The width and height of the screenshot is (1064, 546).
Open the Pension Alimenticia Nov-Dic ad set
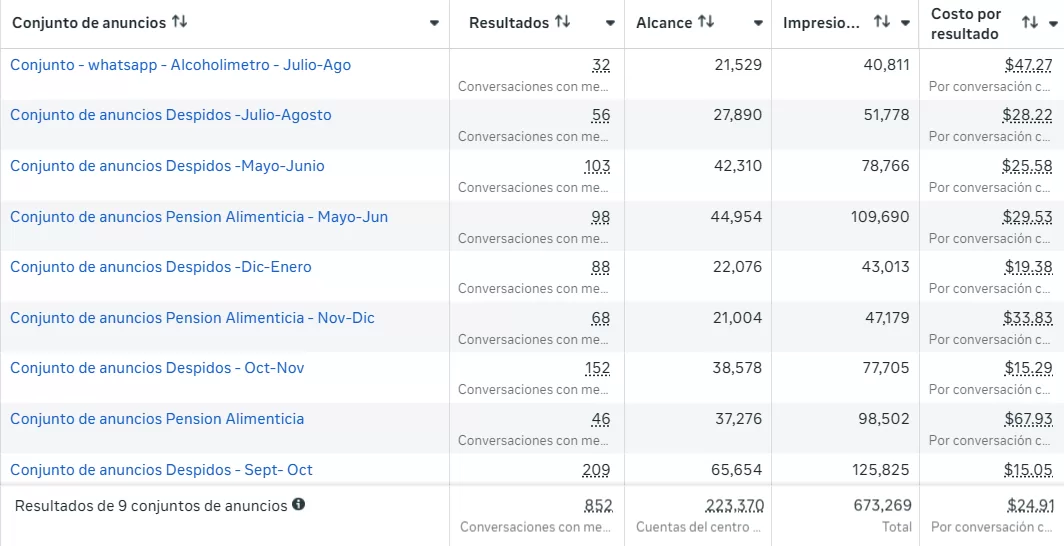(192, 318)
